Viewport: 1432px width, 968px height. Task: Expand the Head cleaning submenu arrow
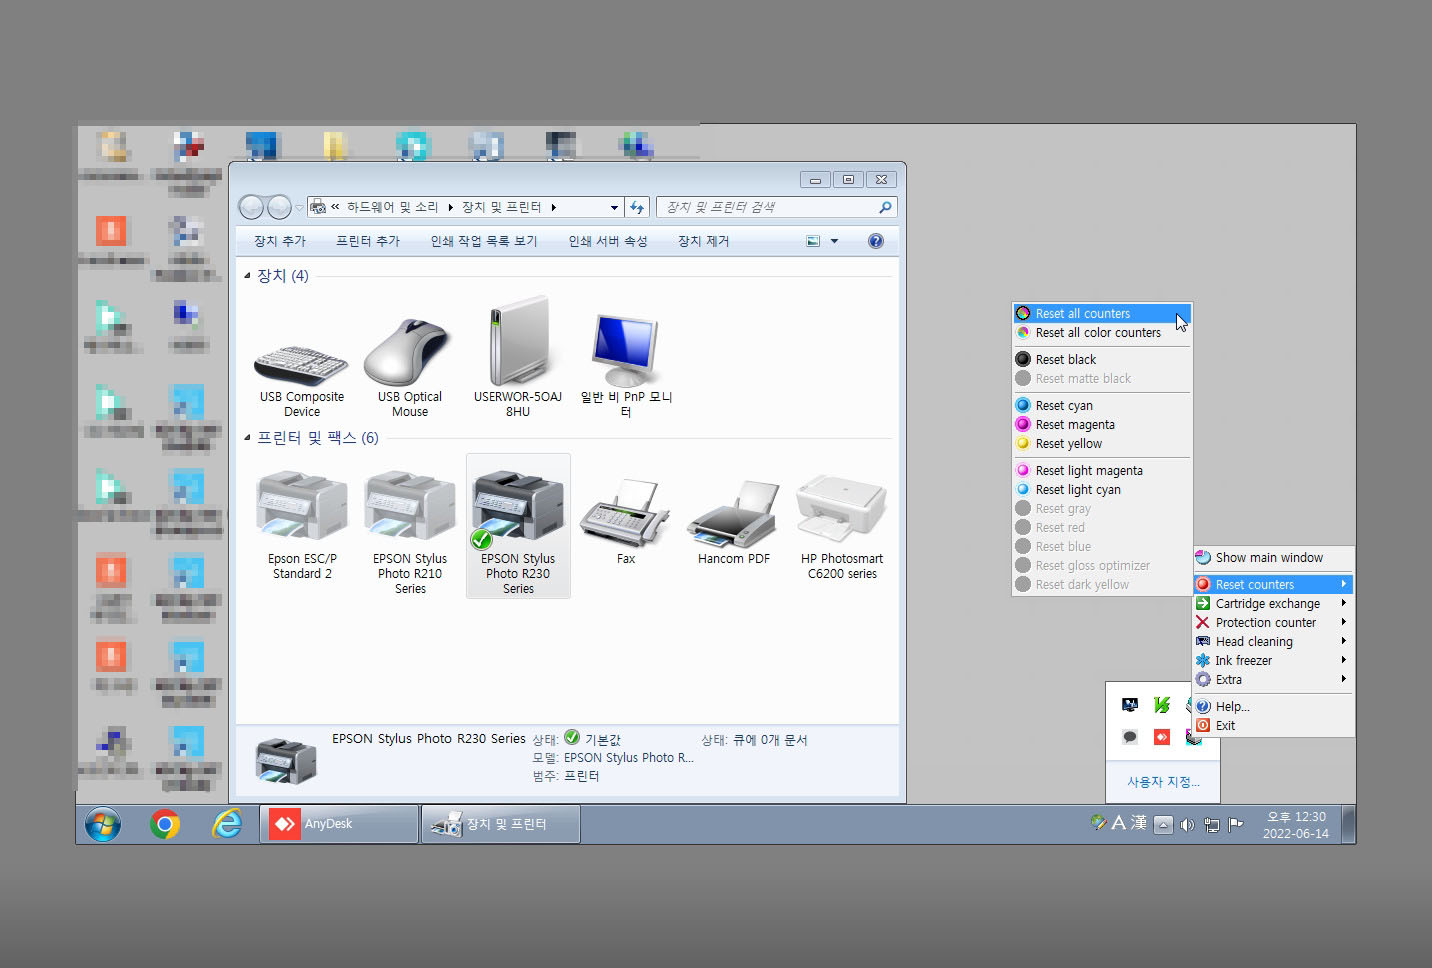tap(1344, 641)
